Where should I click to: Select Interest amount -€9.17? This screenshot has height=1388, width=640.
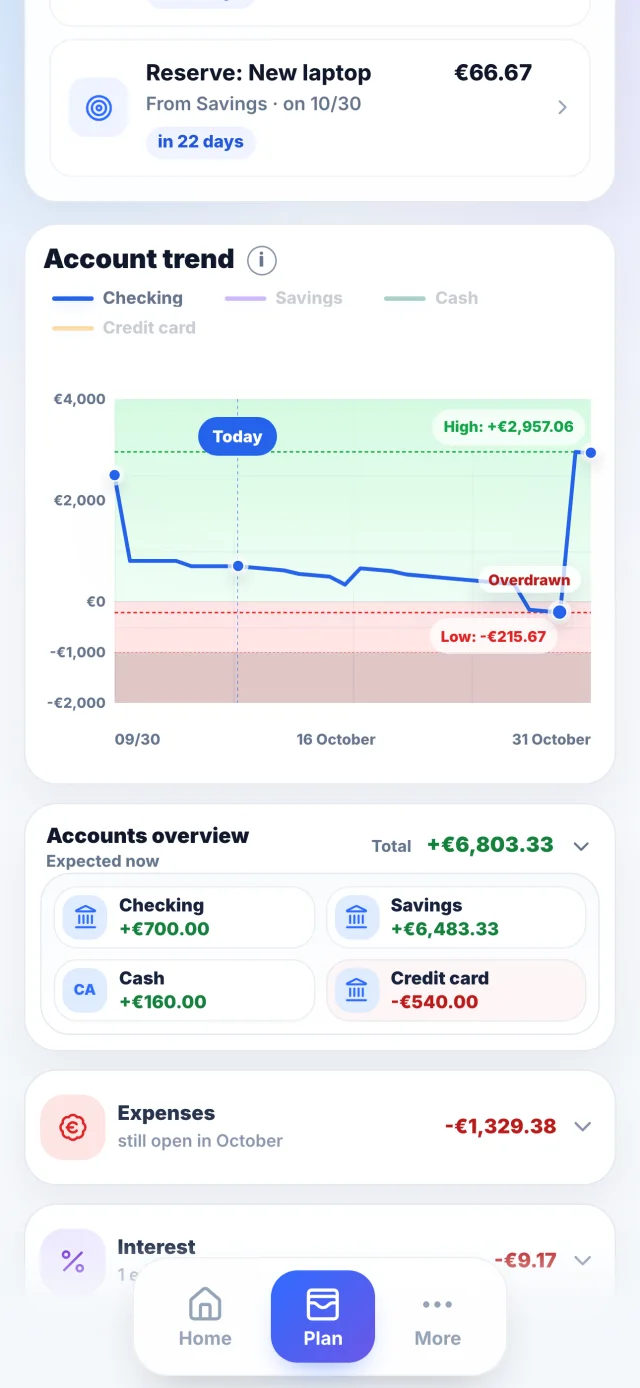[525, 1260]
